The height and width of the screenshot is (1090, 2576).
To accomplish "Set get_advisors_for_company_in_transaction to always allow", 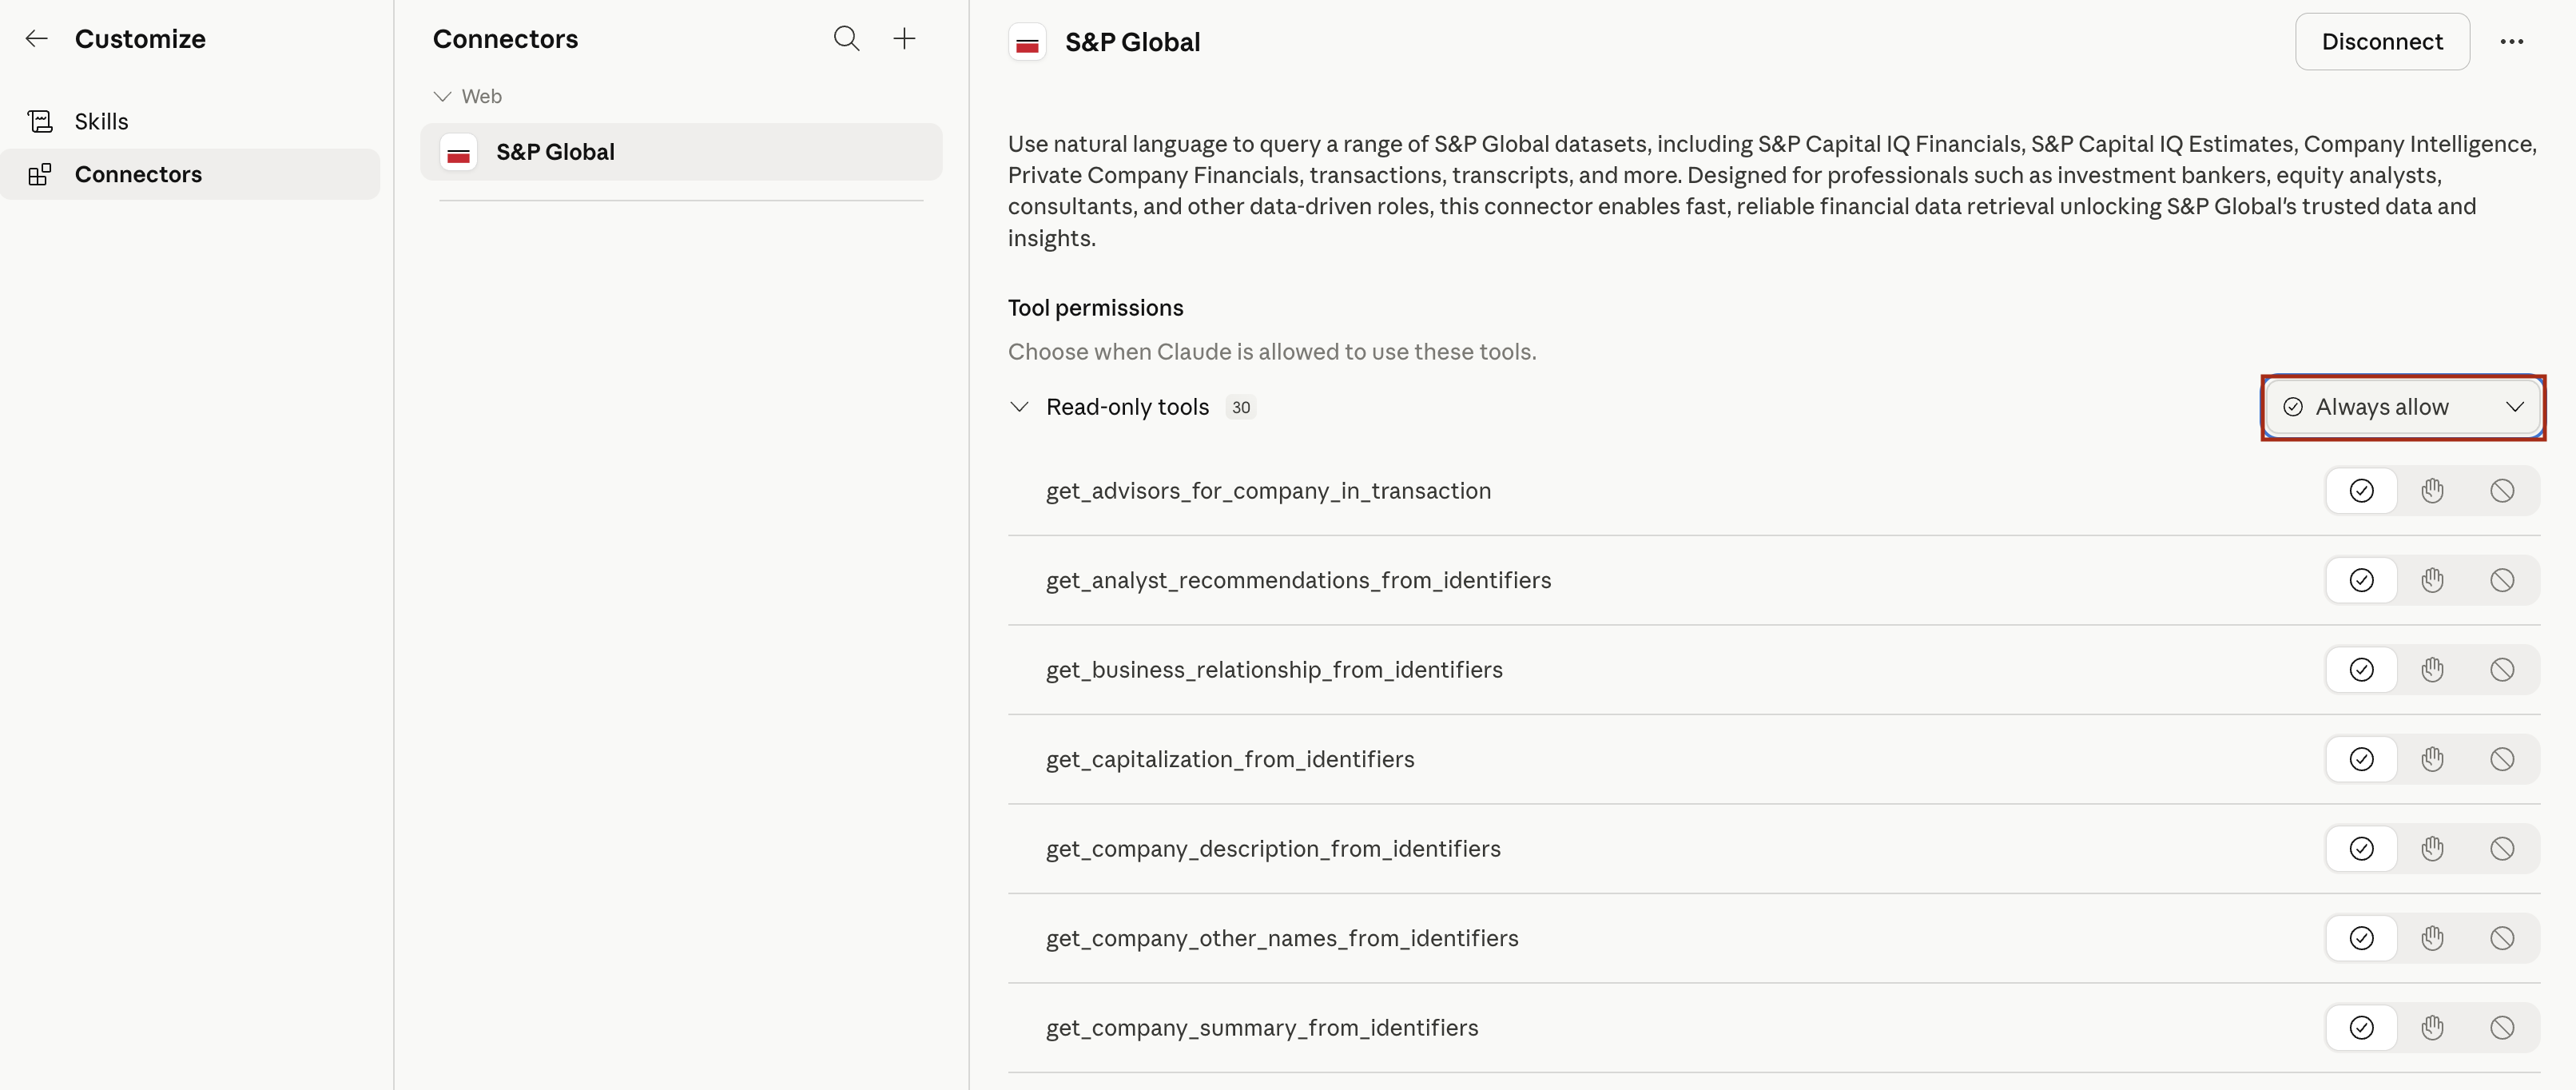I will [x=2361, y=491].
